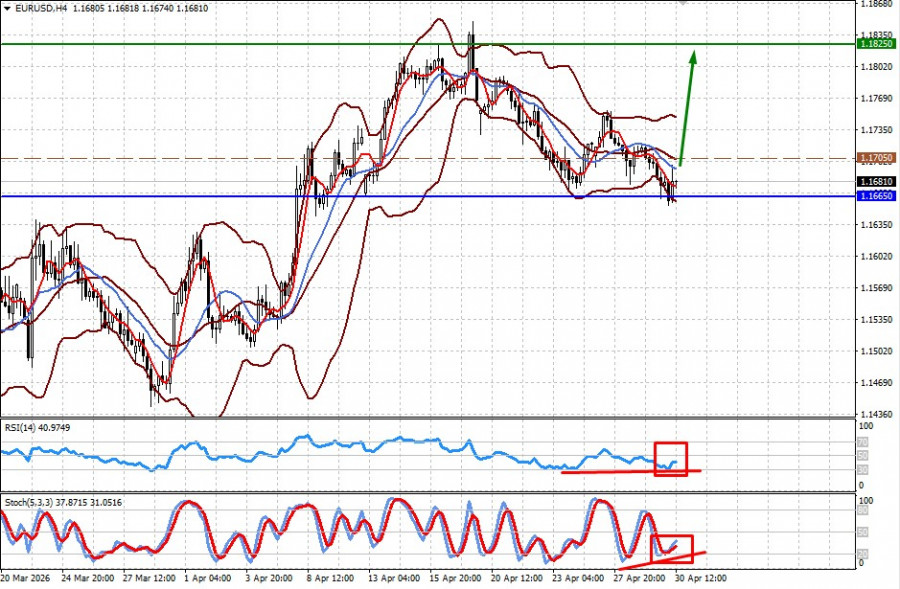Open the chart menu triangle beside EURUSD,H4

[7, 9]
